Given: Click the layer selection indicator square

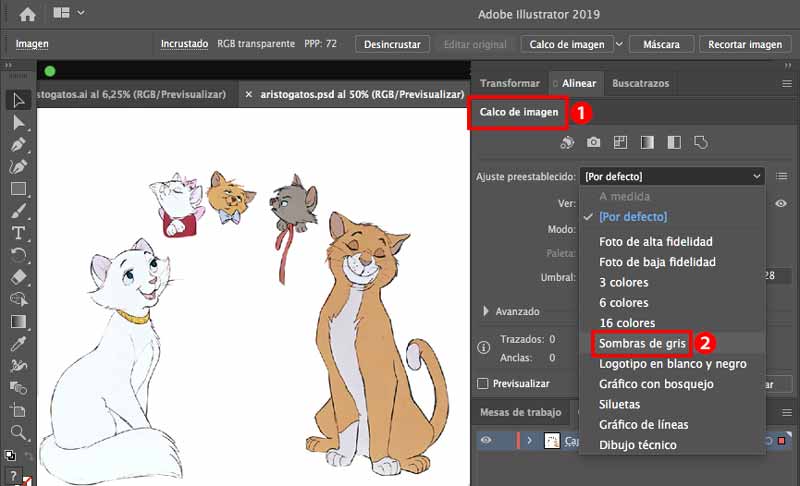Looking at the screenshot, I should tap(781, 440).
